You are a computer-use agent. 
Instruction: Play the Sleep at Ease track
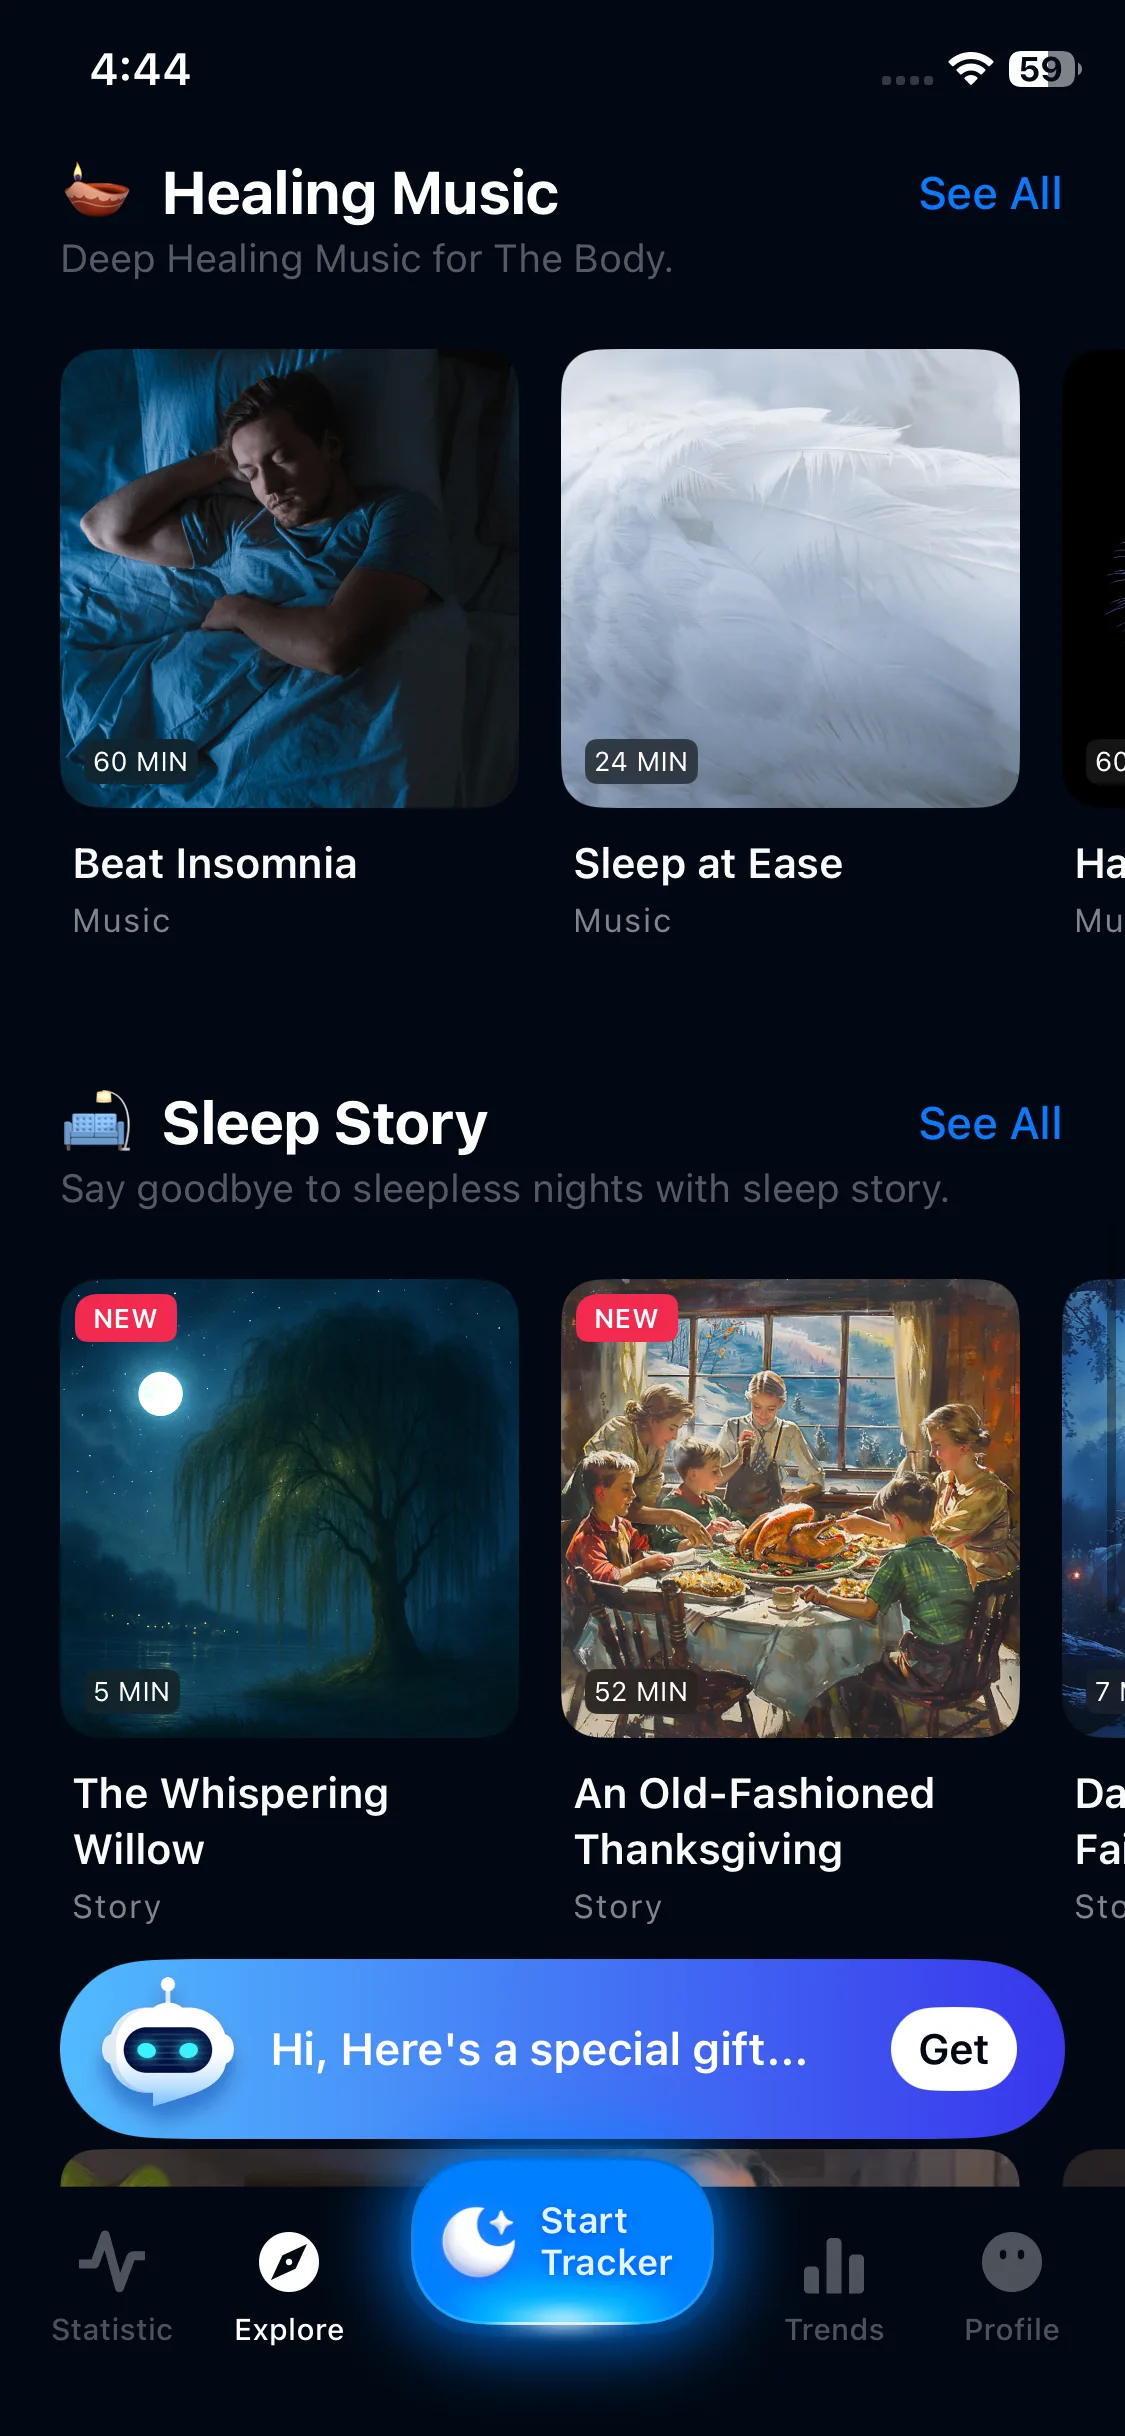coord(790,578)
